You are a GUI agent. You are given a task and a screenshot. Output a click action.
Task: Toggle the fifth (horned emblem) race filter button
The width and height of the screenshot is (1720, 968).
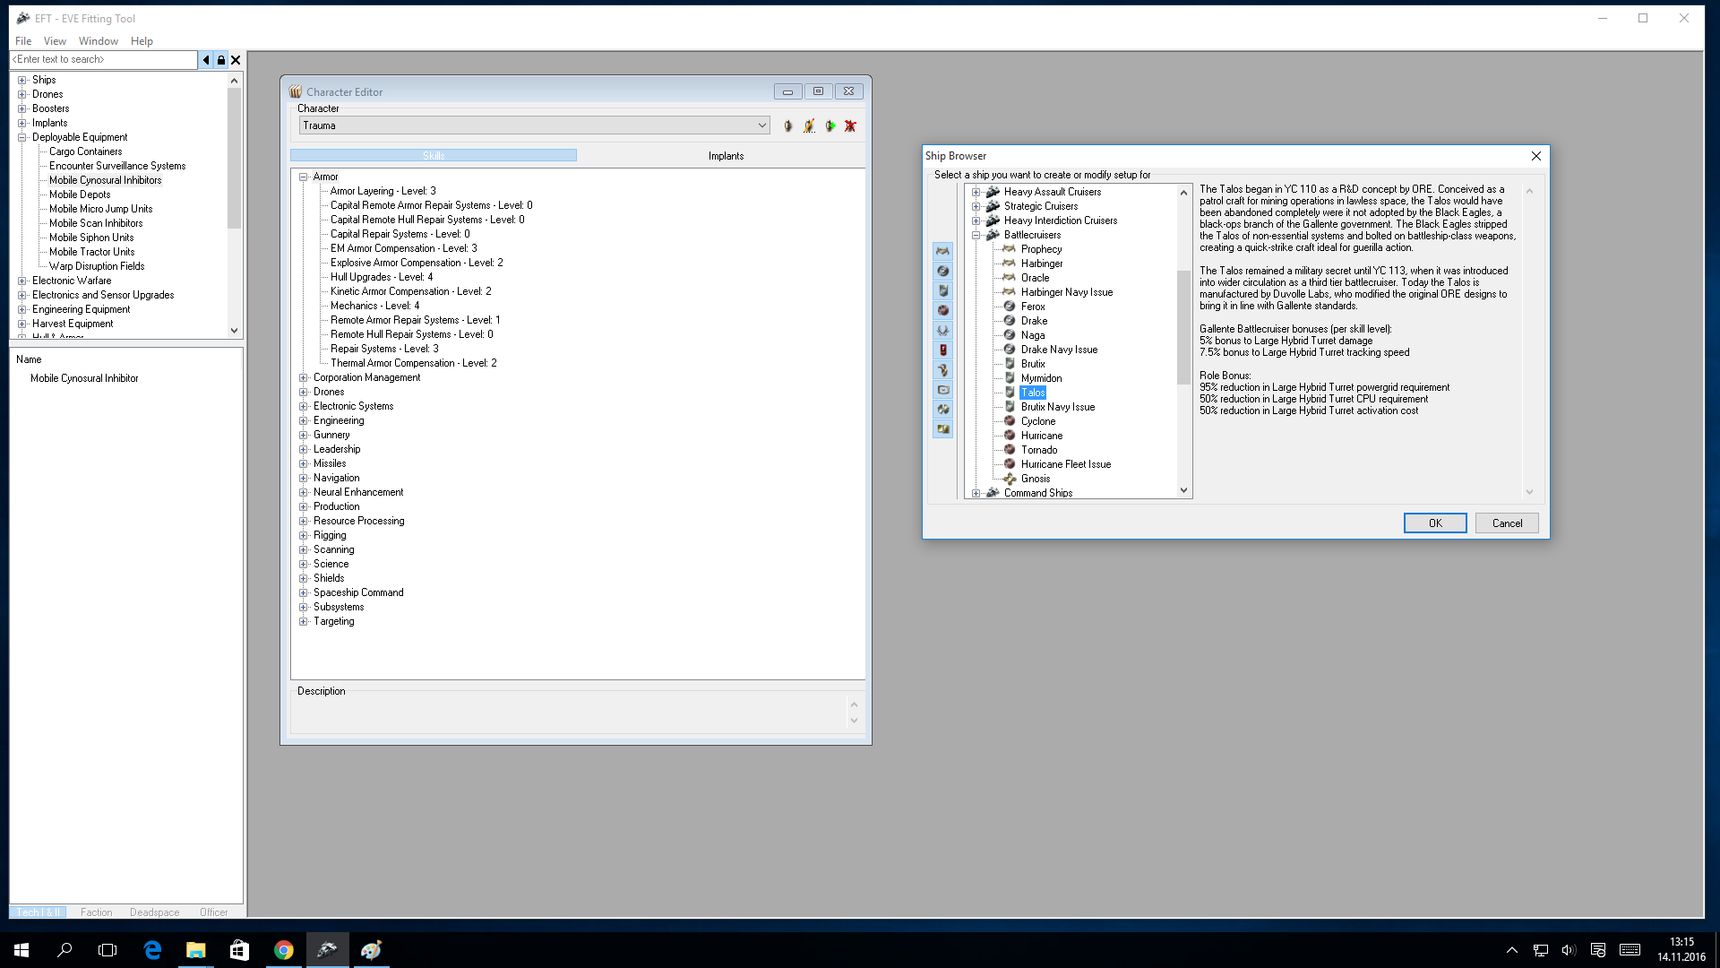pos(942,330)
